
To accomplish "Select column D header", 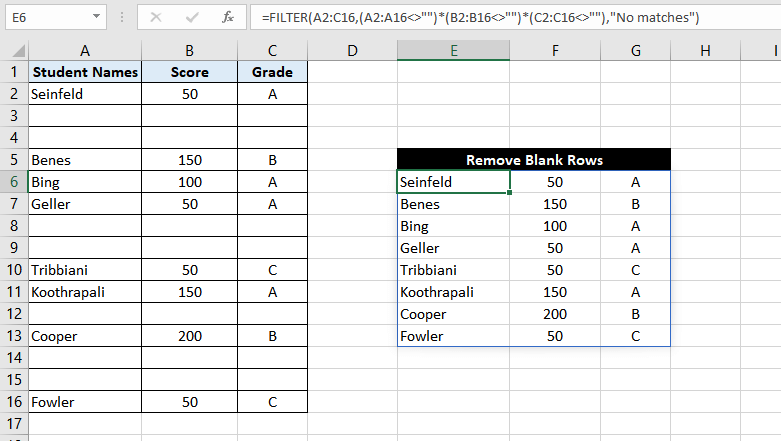I will click(x=352, y=51).
